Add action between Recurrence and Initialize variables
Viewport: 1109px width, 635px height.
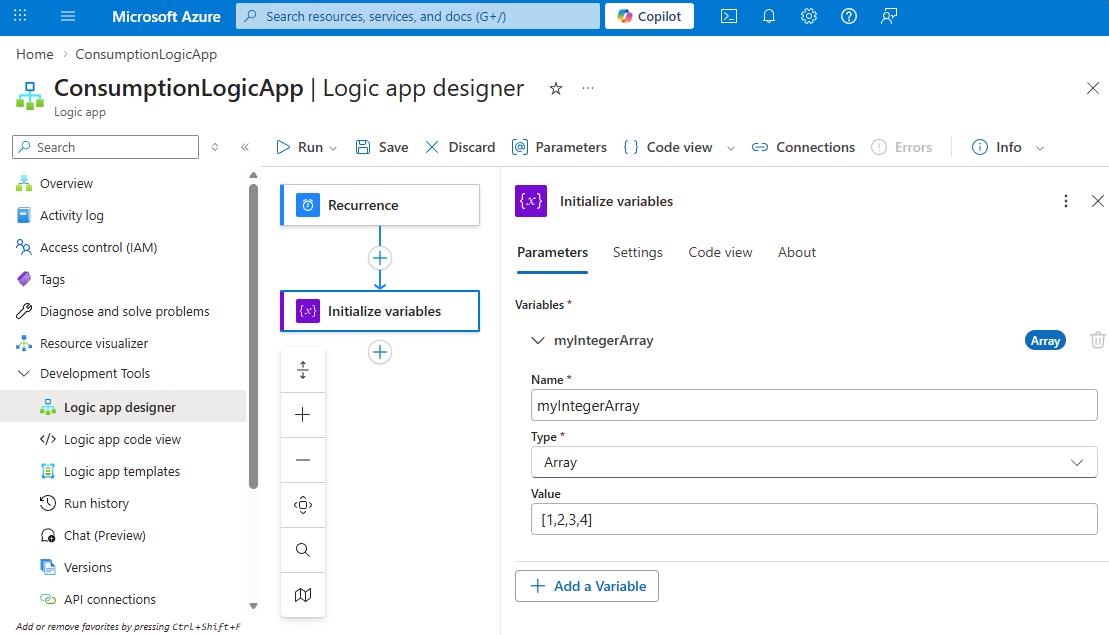click(380, 258)
